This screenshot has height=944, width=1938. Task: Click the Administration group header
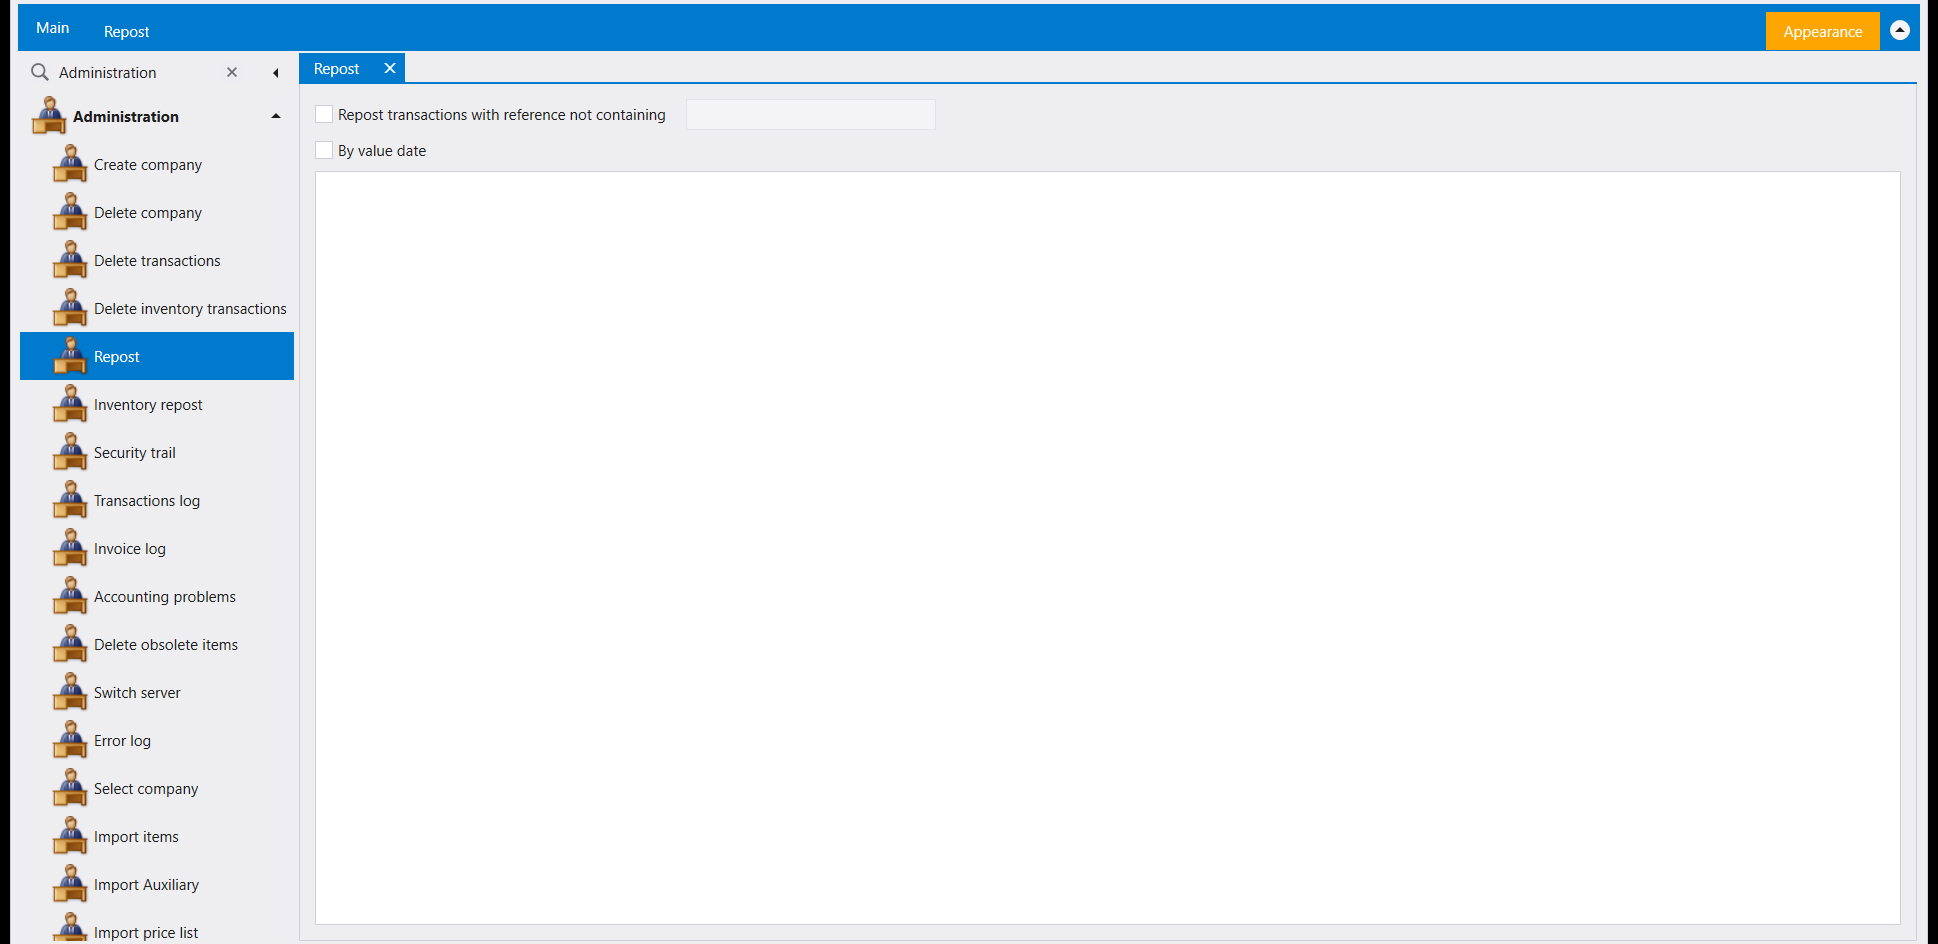157,116
